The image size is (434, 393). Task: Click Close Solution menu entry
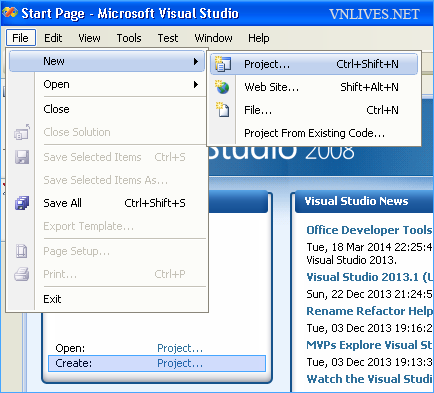coord(107,132)
